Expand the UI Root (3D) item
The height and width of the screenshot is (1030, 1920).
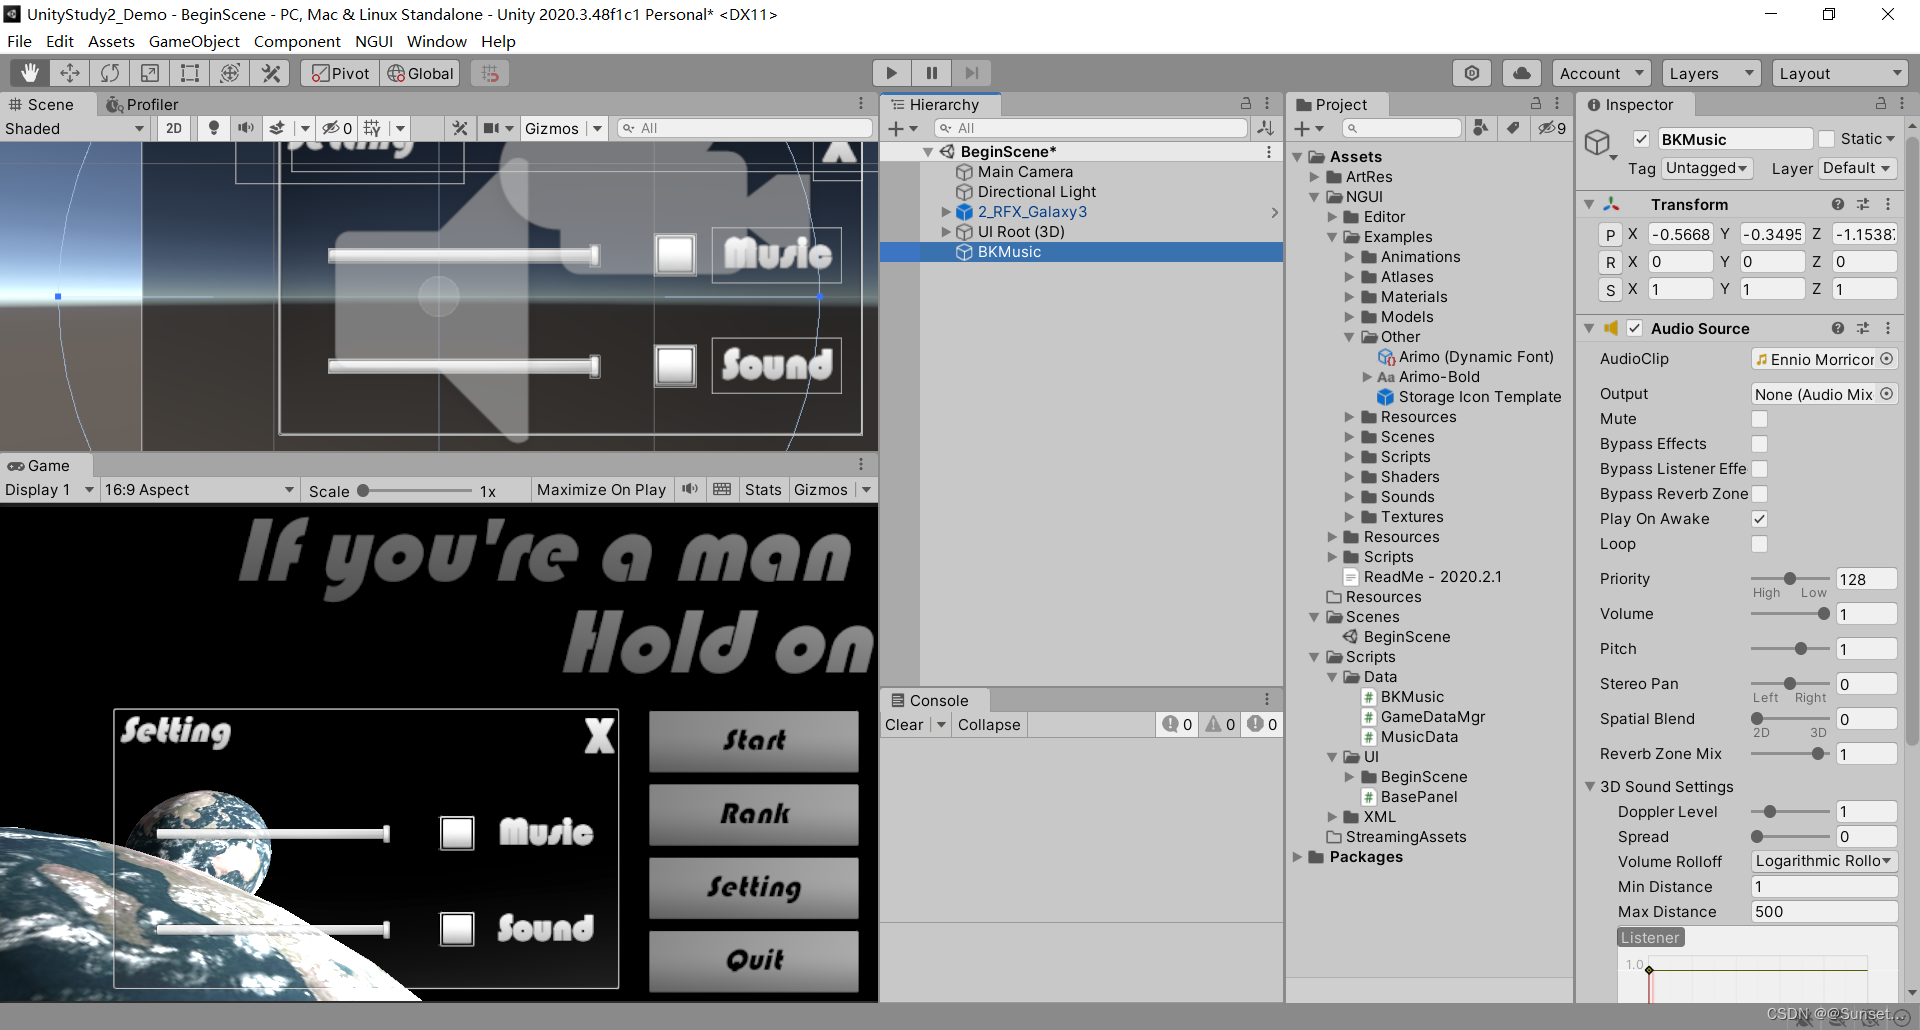[x=946, y=232]
